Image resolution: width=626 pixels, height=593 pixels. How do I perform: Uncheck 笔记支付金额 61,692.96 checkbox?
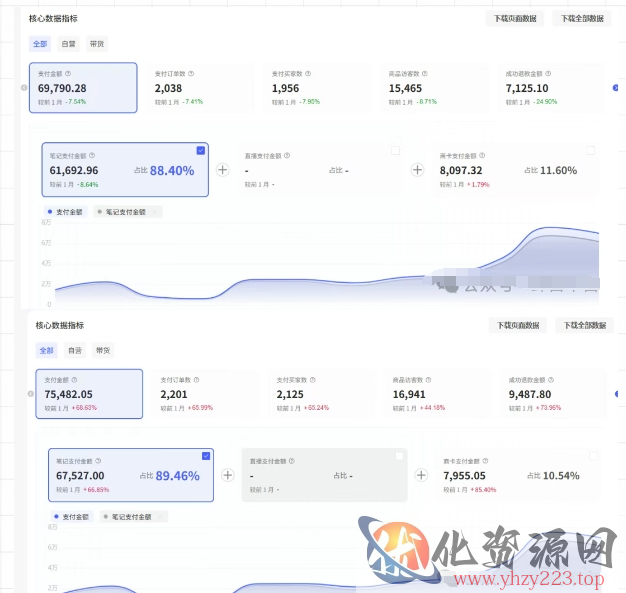[201, 151]
